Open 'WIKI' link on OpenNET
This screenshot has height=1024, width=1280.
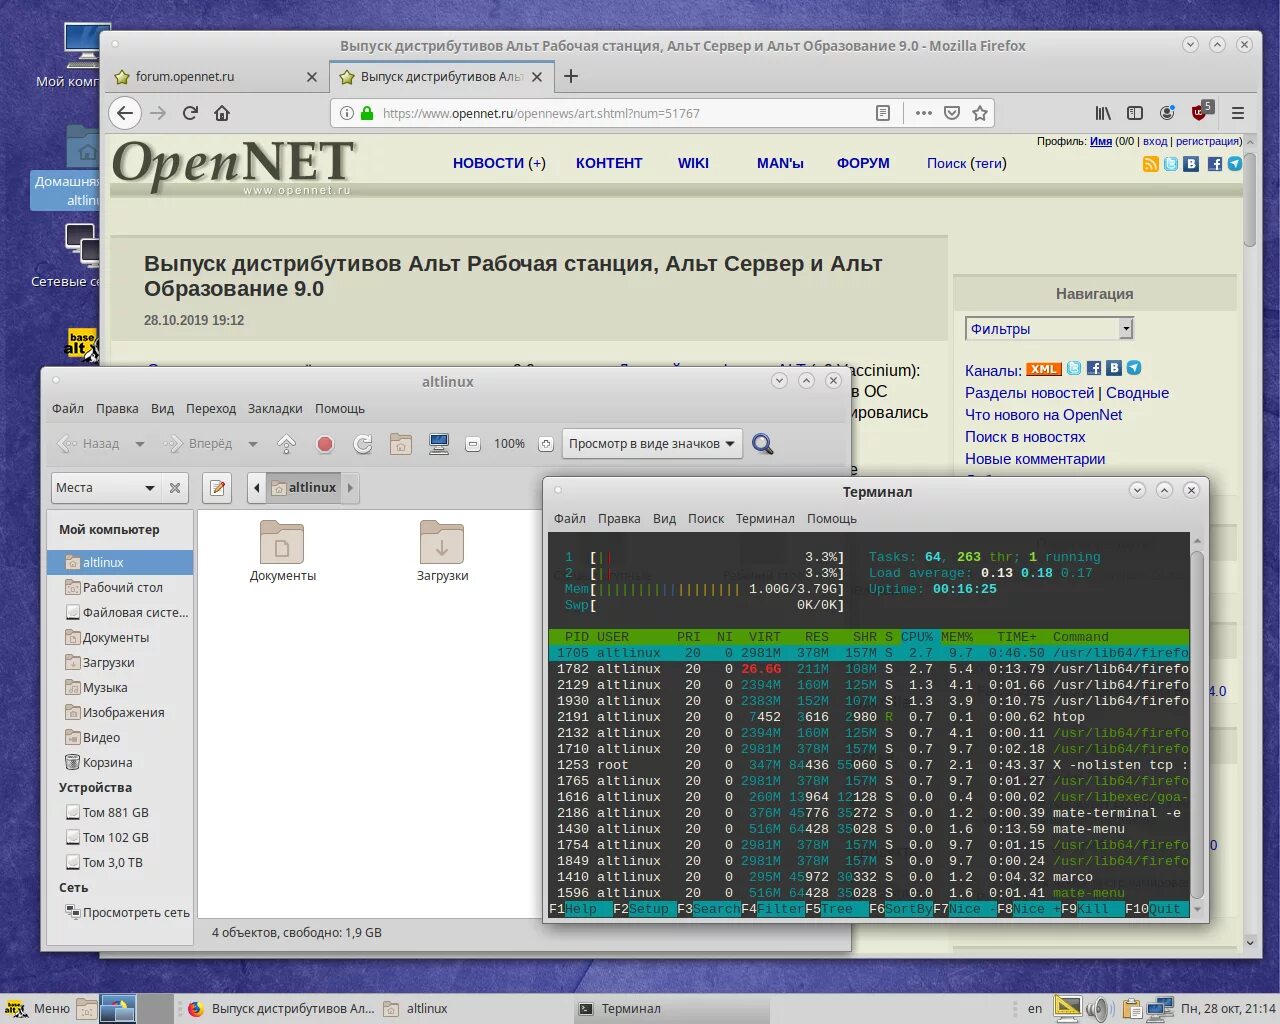(693, 163)
